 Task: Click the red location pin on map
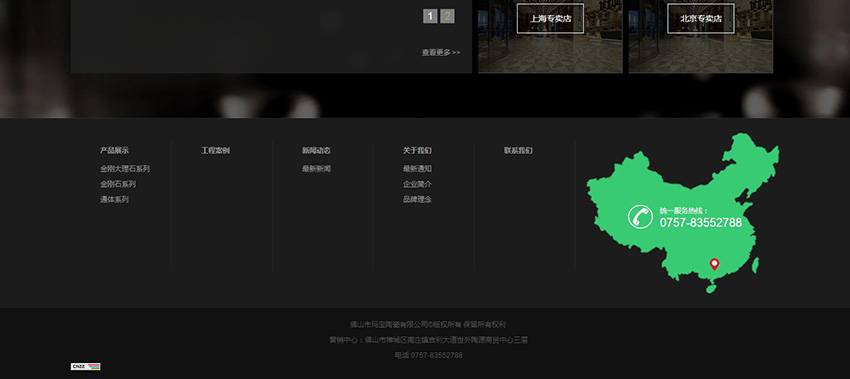pos(714,264)
